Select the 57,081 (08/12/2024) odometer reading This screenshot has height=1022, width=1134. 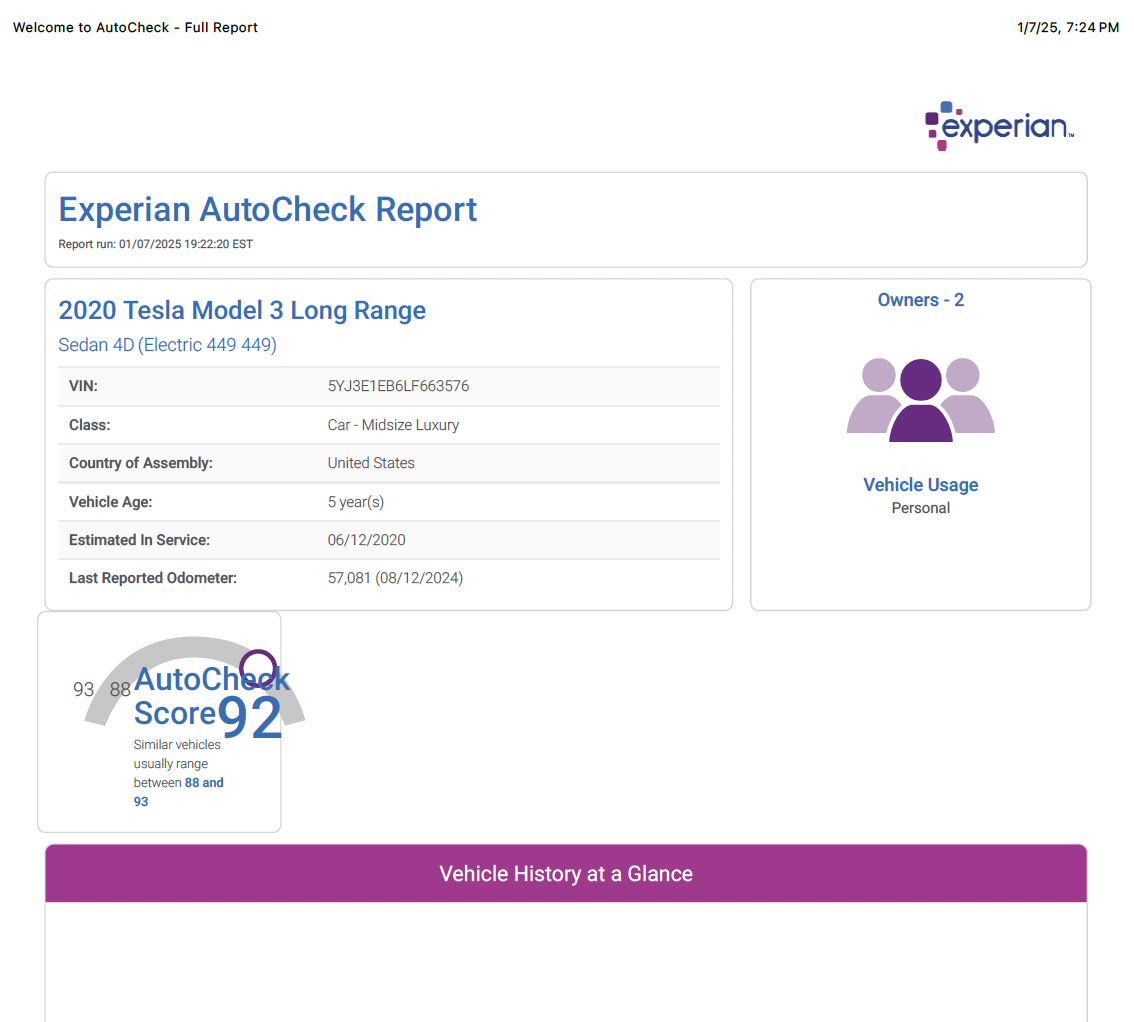point(396,579)
